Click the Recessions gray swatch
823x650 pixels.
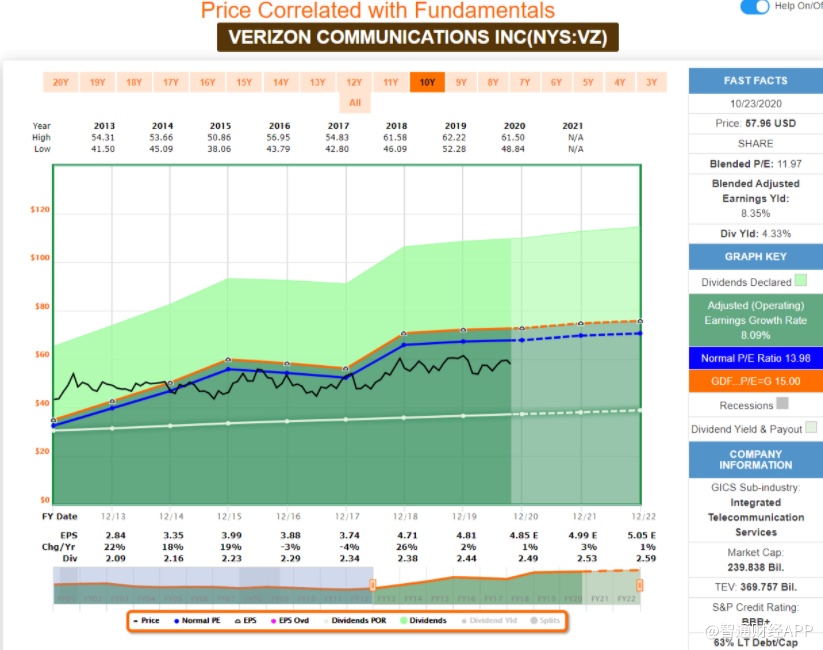pos(782,404)
